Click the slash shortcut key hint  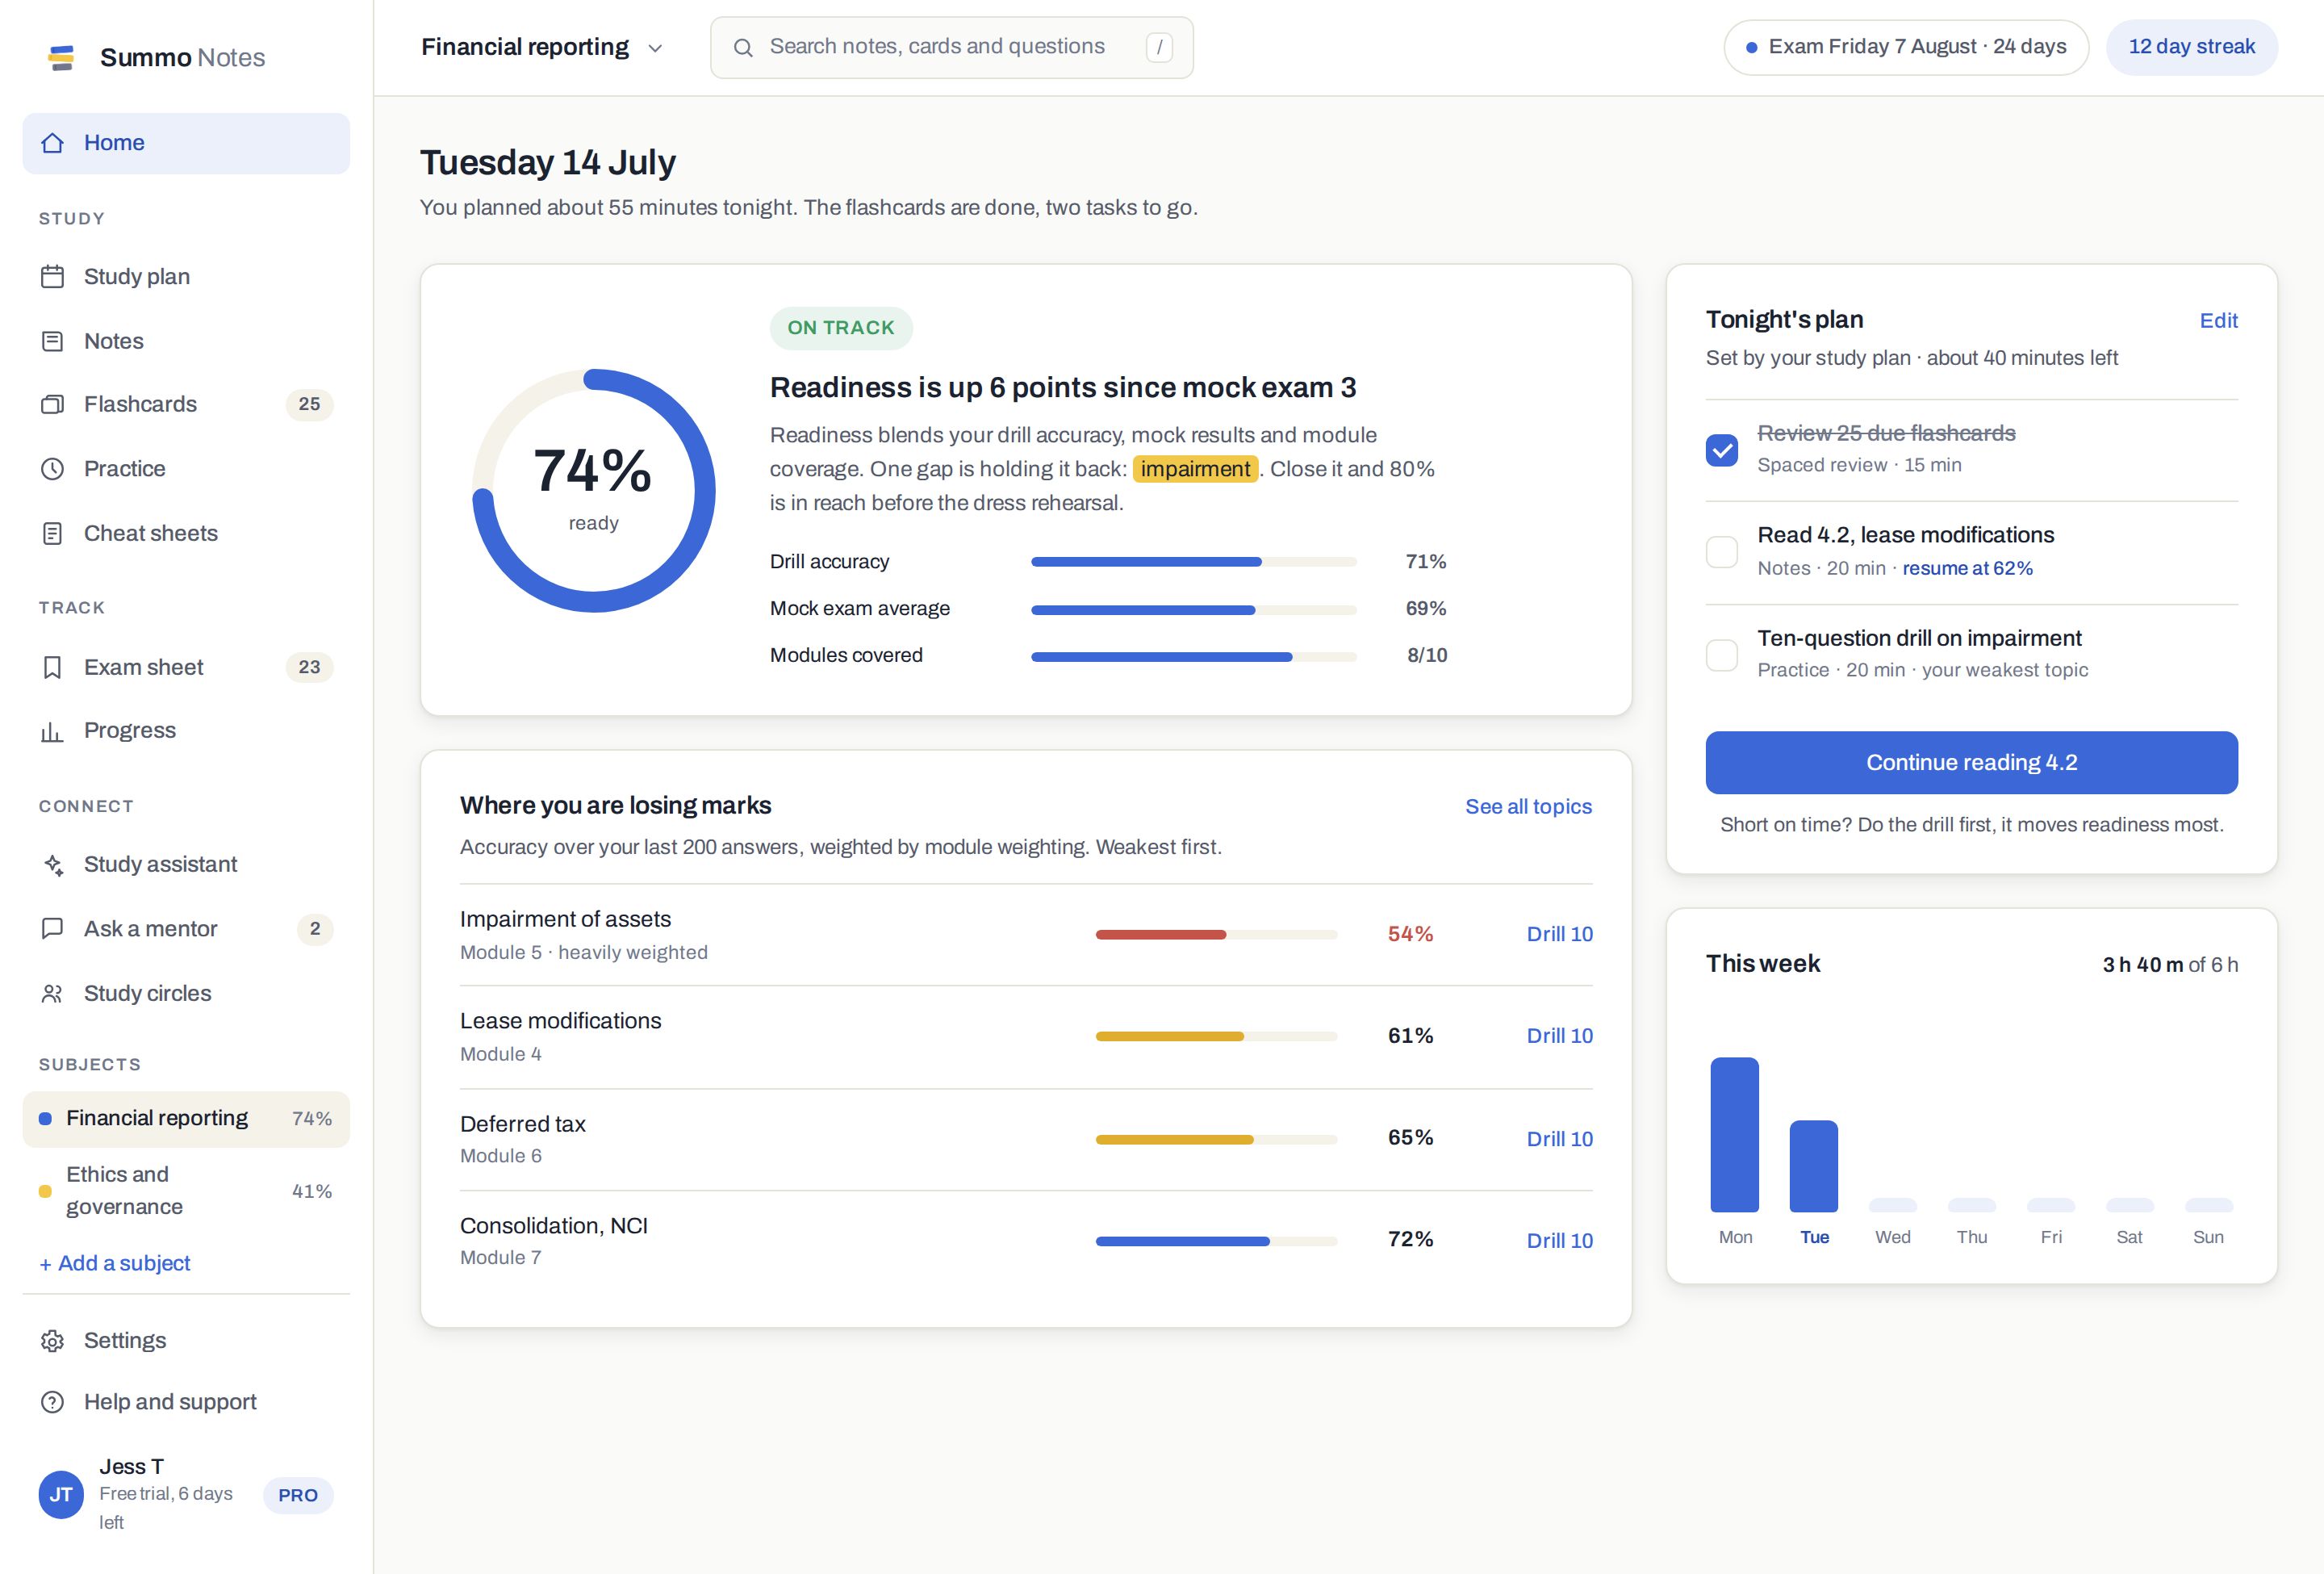[1159, 47]
